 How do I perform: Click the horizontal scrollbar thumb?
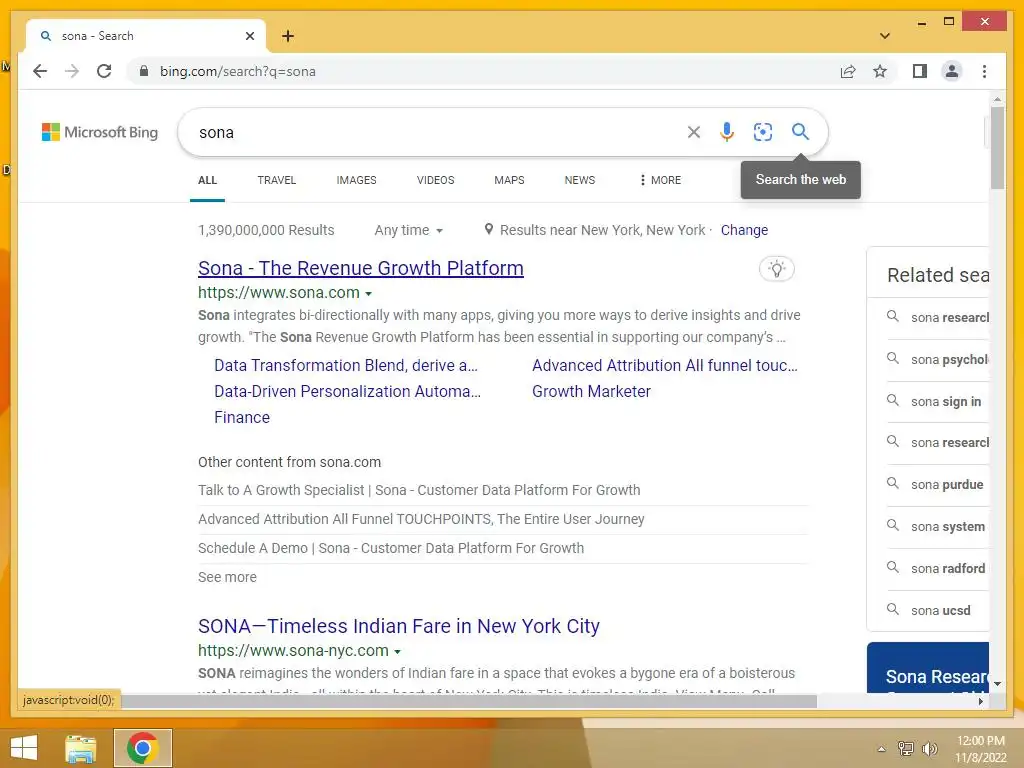pyautogui.click(x=469, y=701)
